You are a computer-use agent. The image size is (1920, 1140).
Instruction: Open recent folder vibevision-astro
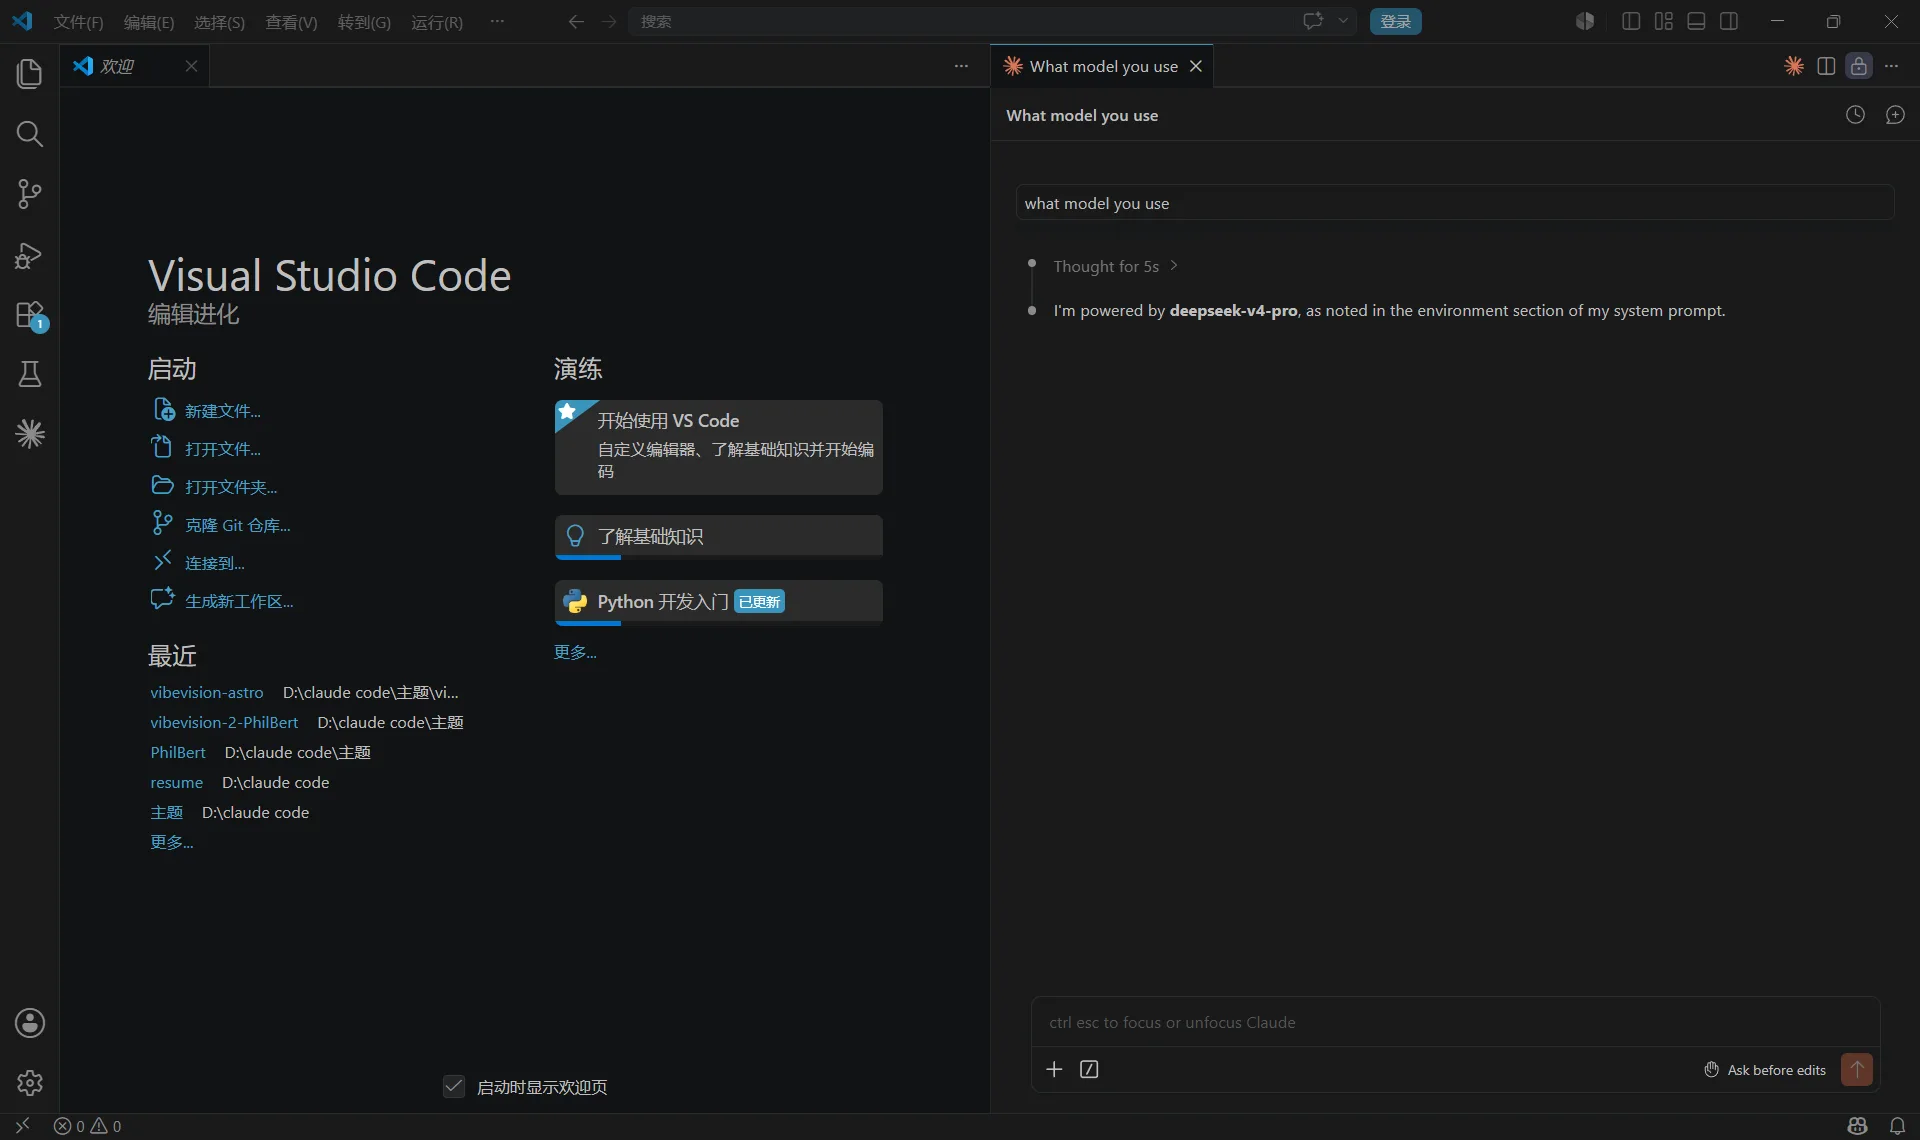[206, 692]
